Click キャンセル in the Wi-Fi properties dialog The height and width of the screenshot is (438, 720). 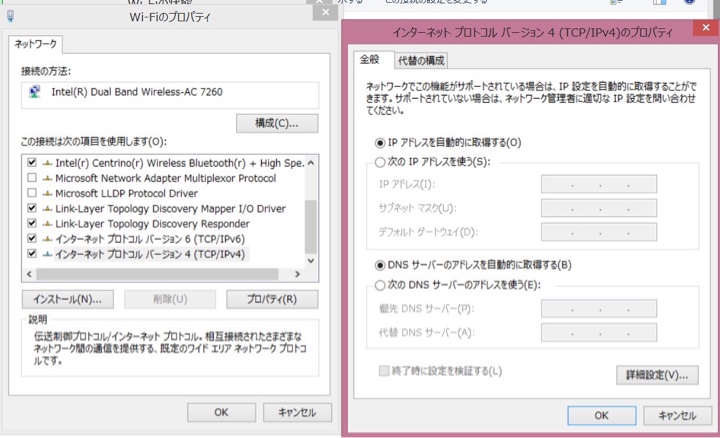pos(297,412)
